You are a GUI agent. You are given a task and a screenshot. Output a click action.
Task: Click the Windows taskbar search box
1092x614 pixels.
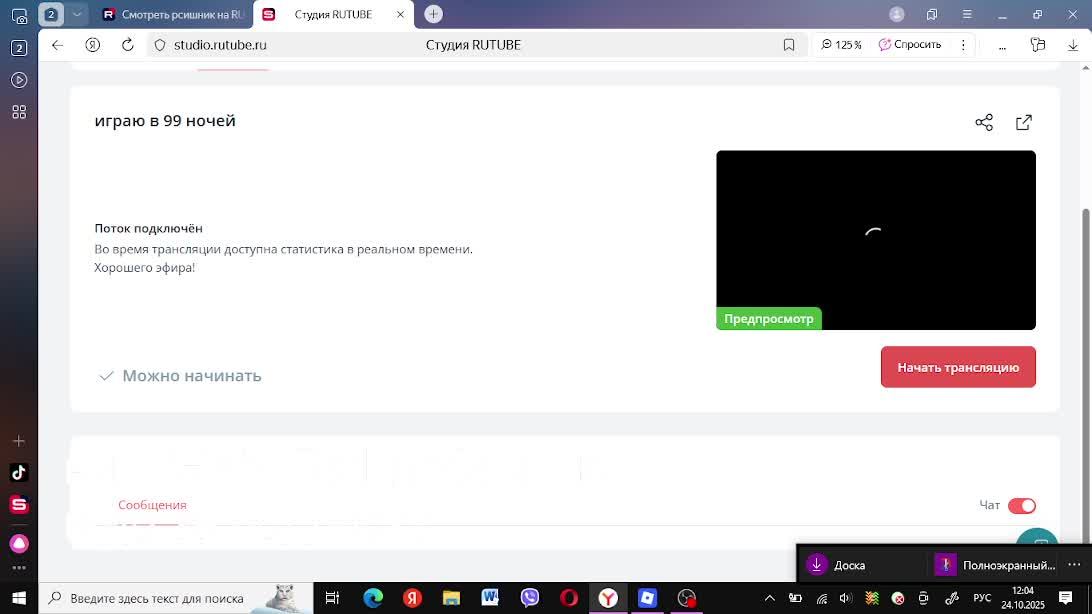tap(176, 598)
